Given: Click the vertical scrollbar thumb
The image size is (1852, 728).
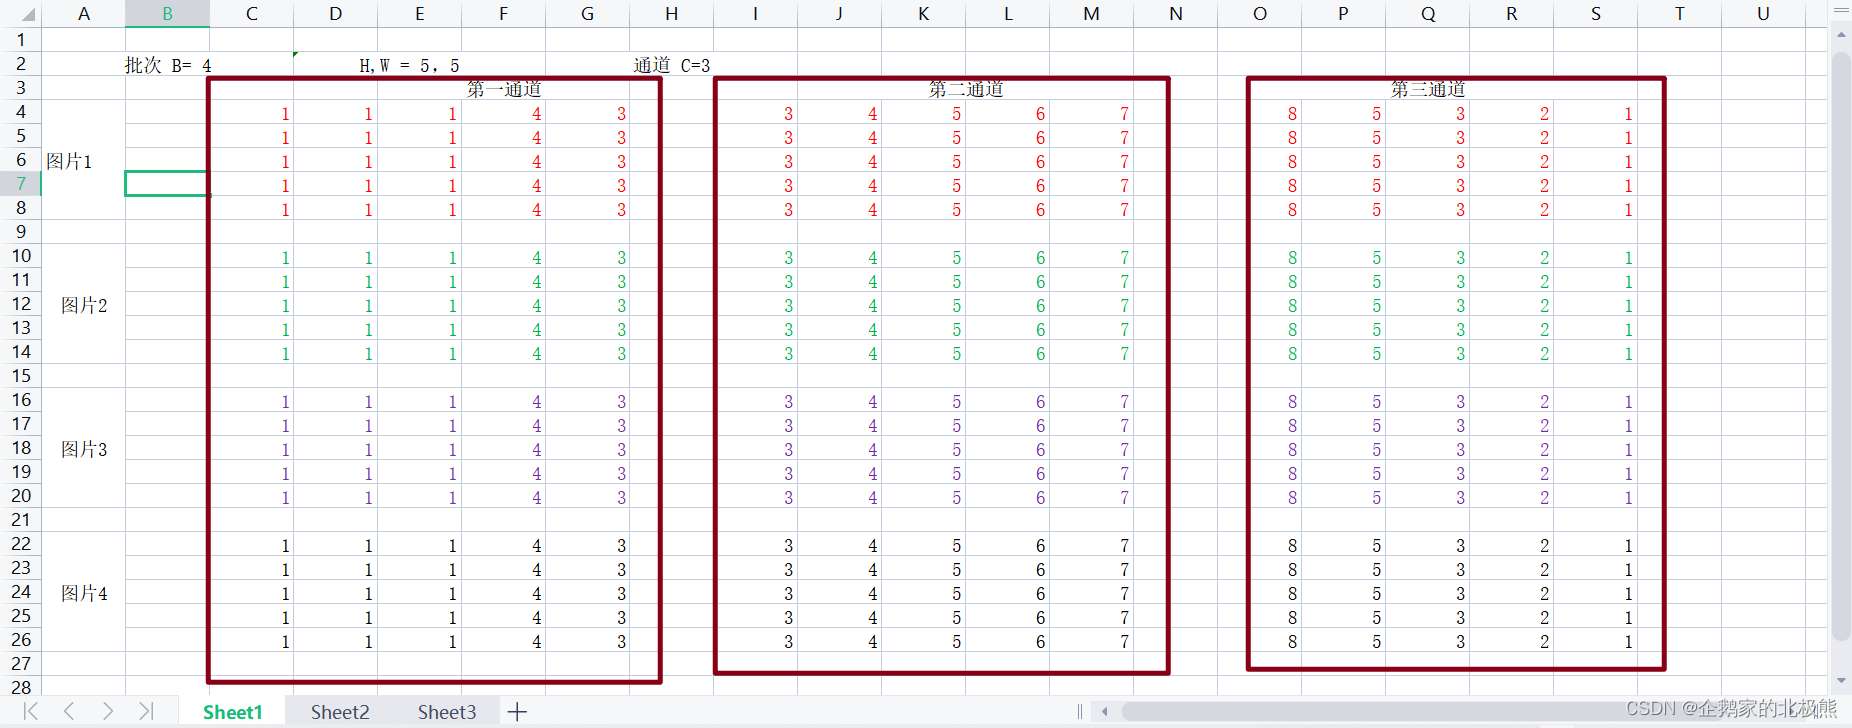Looking at the screenshot, I should pos(1841,346).
